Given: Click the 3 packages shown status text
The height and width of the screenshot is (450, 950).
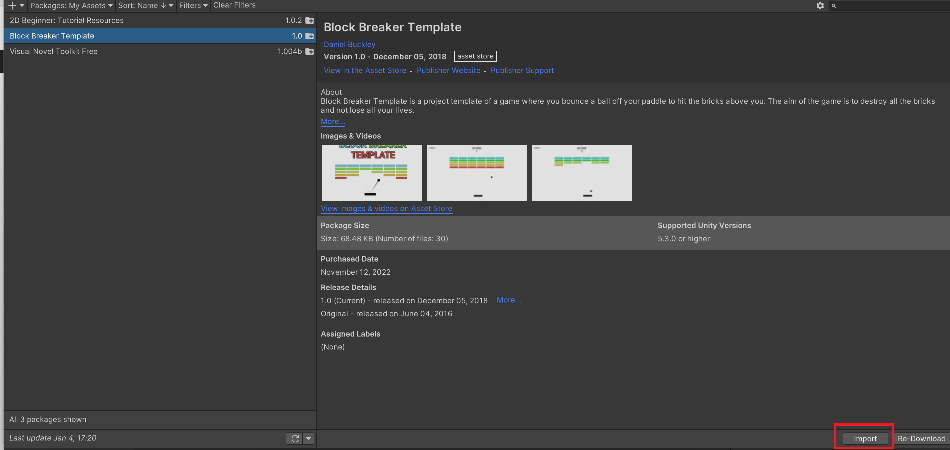Looking at the screenshot, I should (x=48, y=419).
